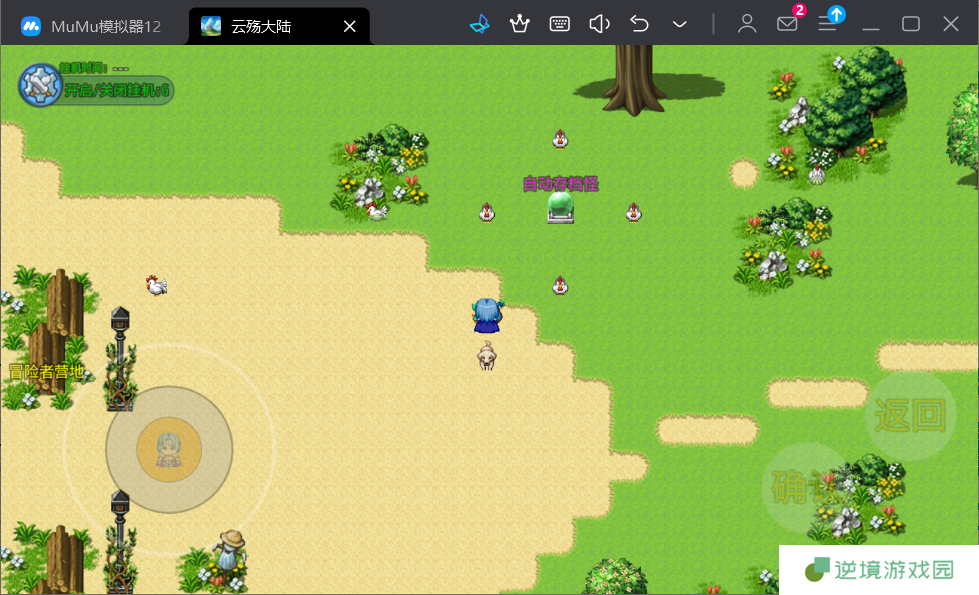
Task: Close the 云殇大陆 tab
Action: coord(350,26)
